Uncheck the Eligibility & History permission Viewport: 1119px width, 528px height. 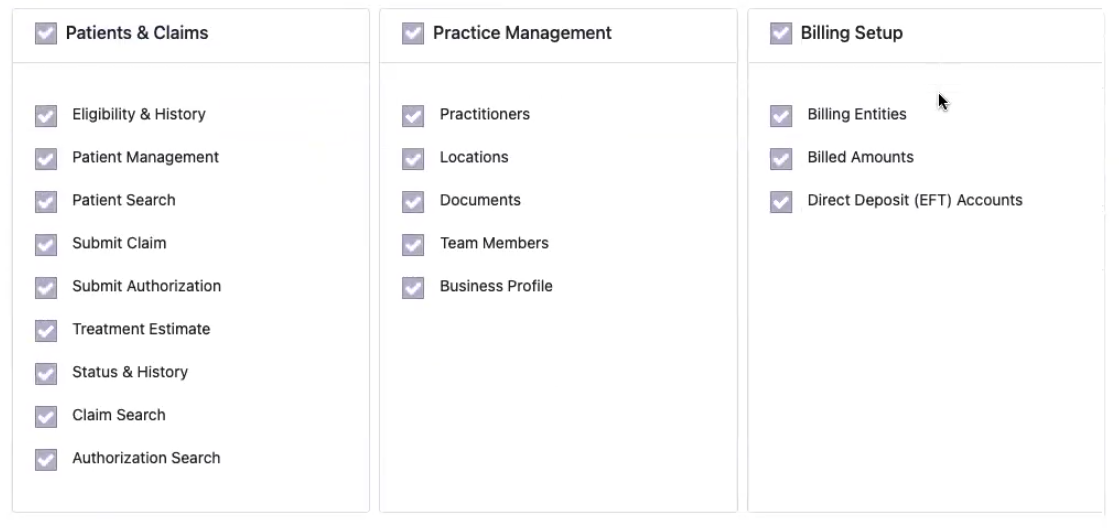pos(46,116)
